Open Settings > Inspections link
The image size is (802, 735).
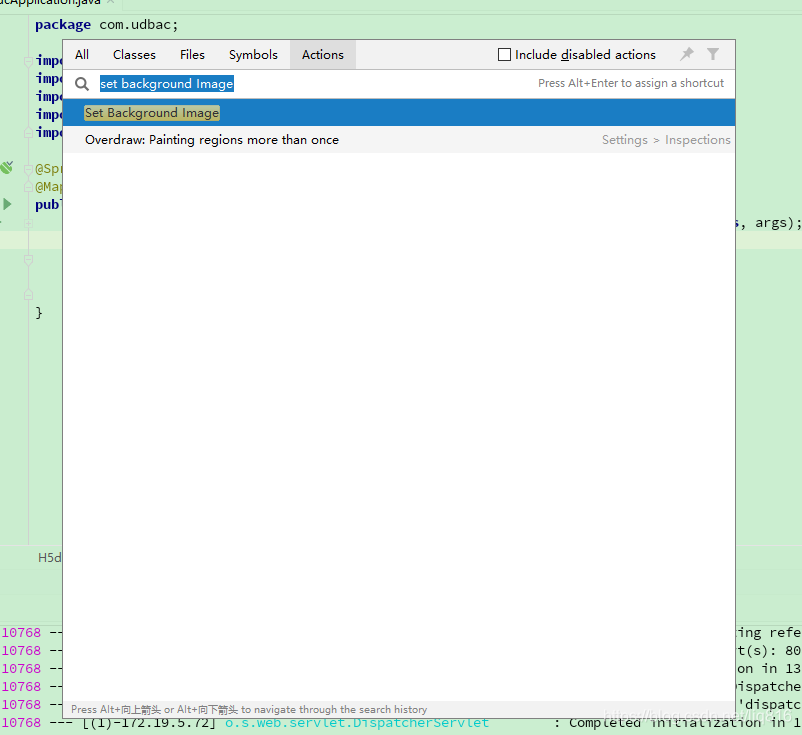click(664, 139)
